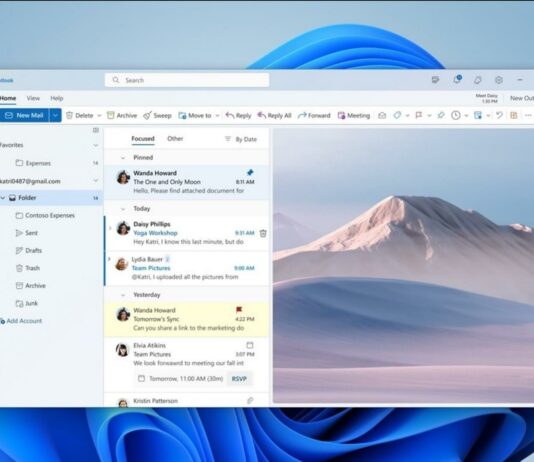
Task: Open the notification icon with blue badge
Action: pos(457,80)
